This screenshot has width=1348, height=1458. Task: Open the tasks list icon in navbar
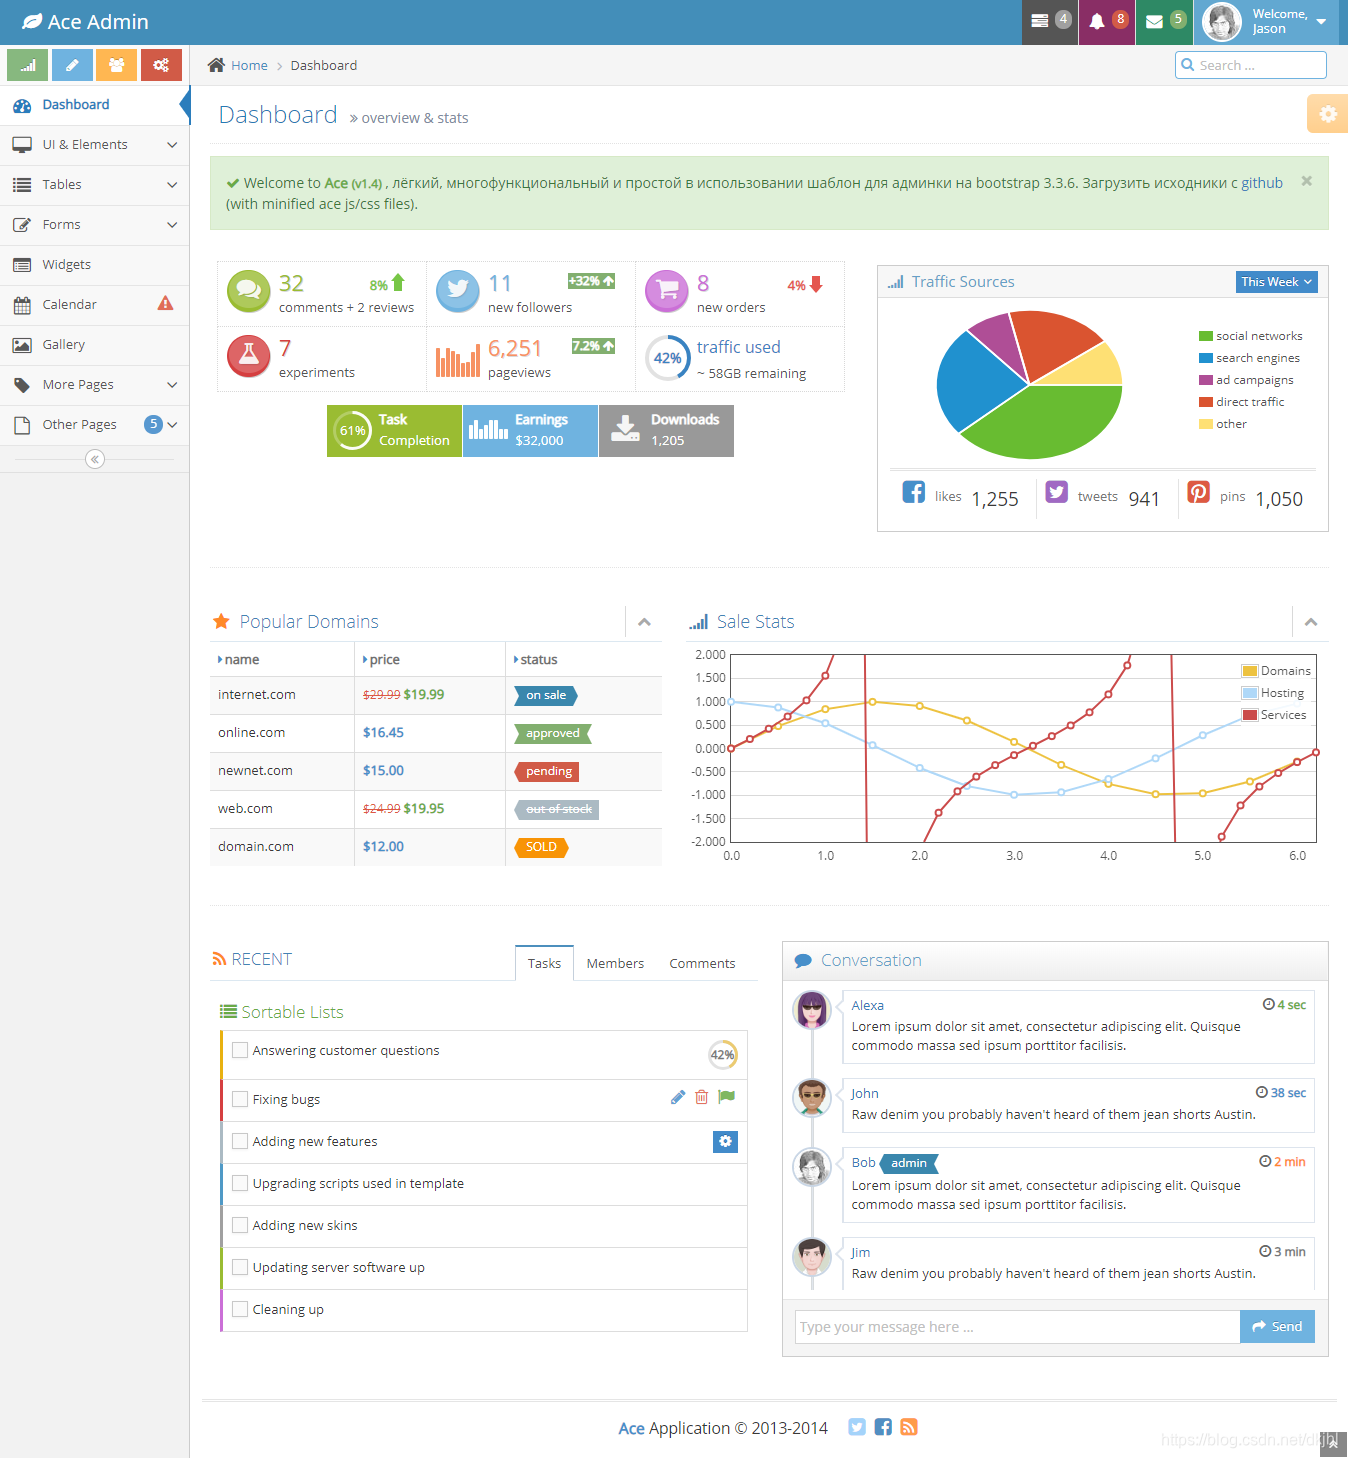[x=1050, y=22]
